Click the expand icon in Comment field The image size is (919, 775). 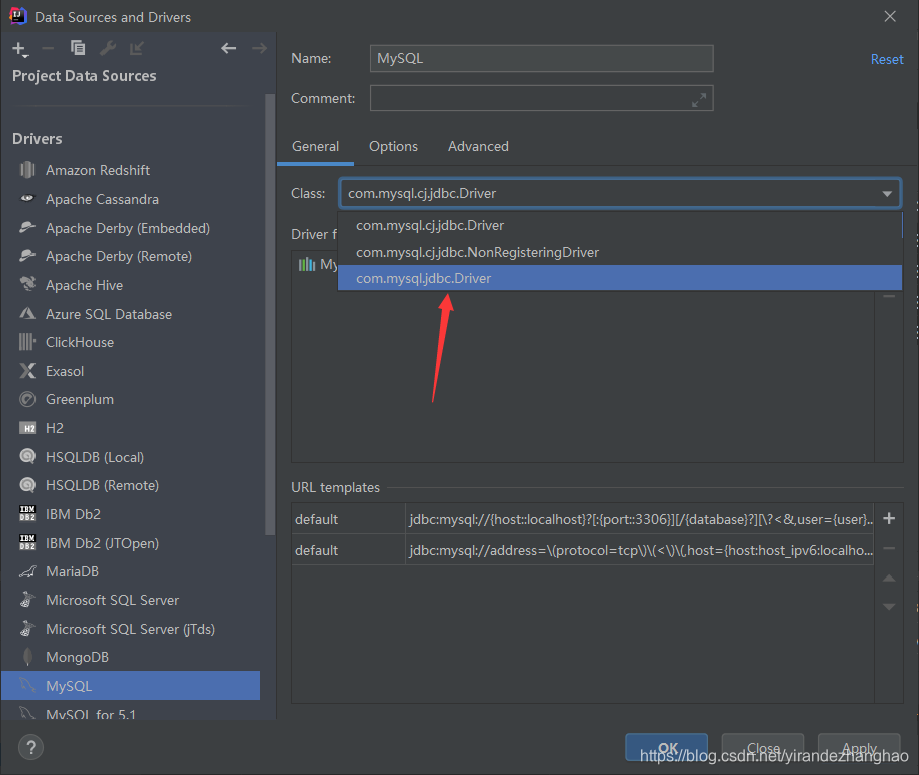point(699,100)
